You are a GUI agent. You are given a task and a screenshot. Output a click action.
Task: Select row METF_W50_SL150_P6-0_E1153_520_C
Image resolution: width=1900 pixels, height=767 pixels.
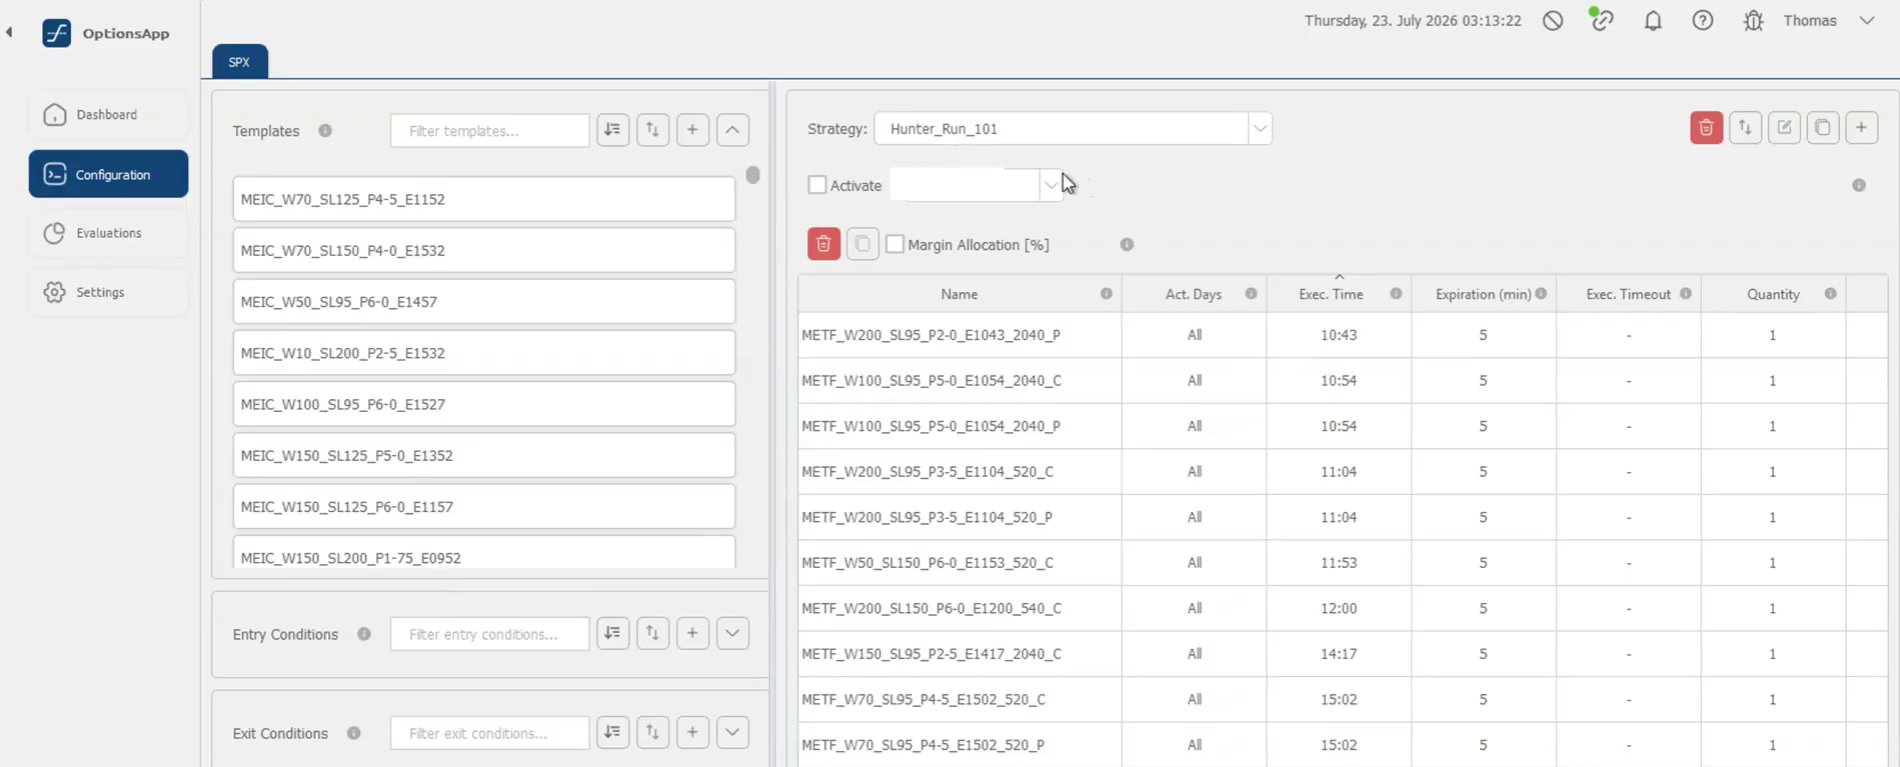click(x=1343, y=563)
